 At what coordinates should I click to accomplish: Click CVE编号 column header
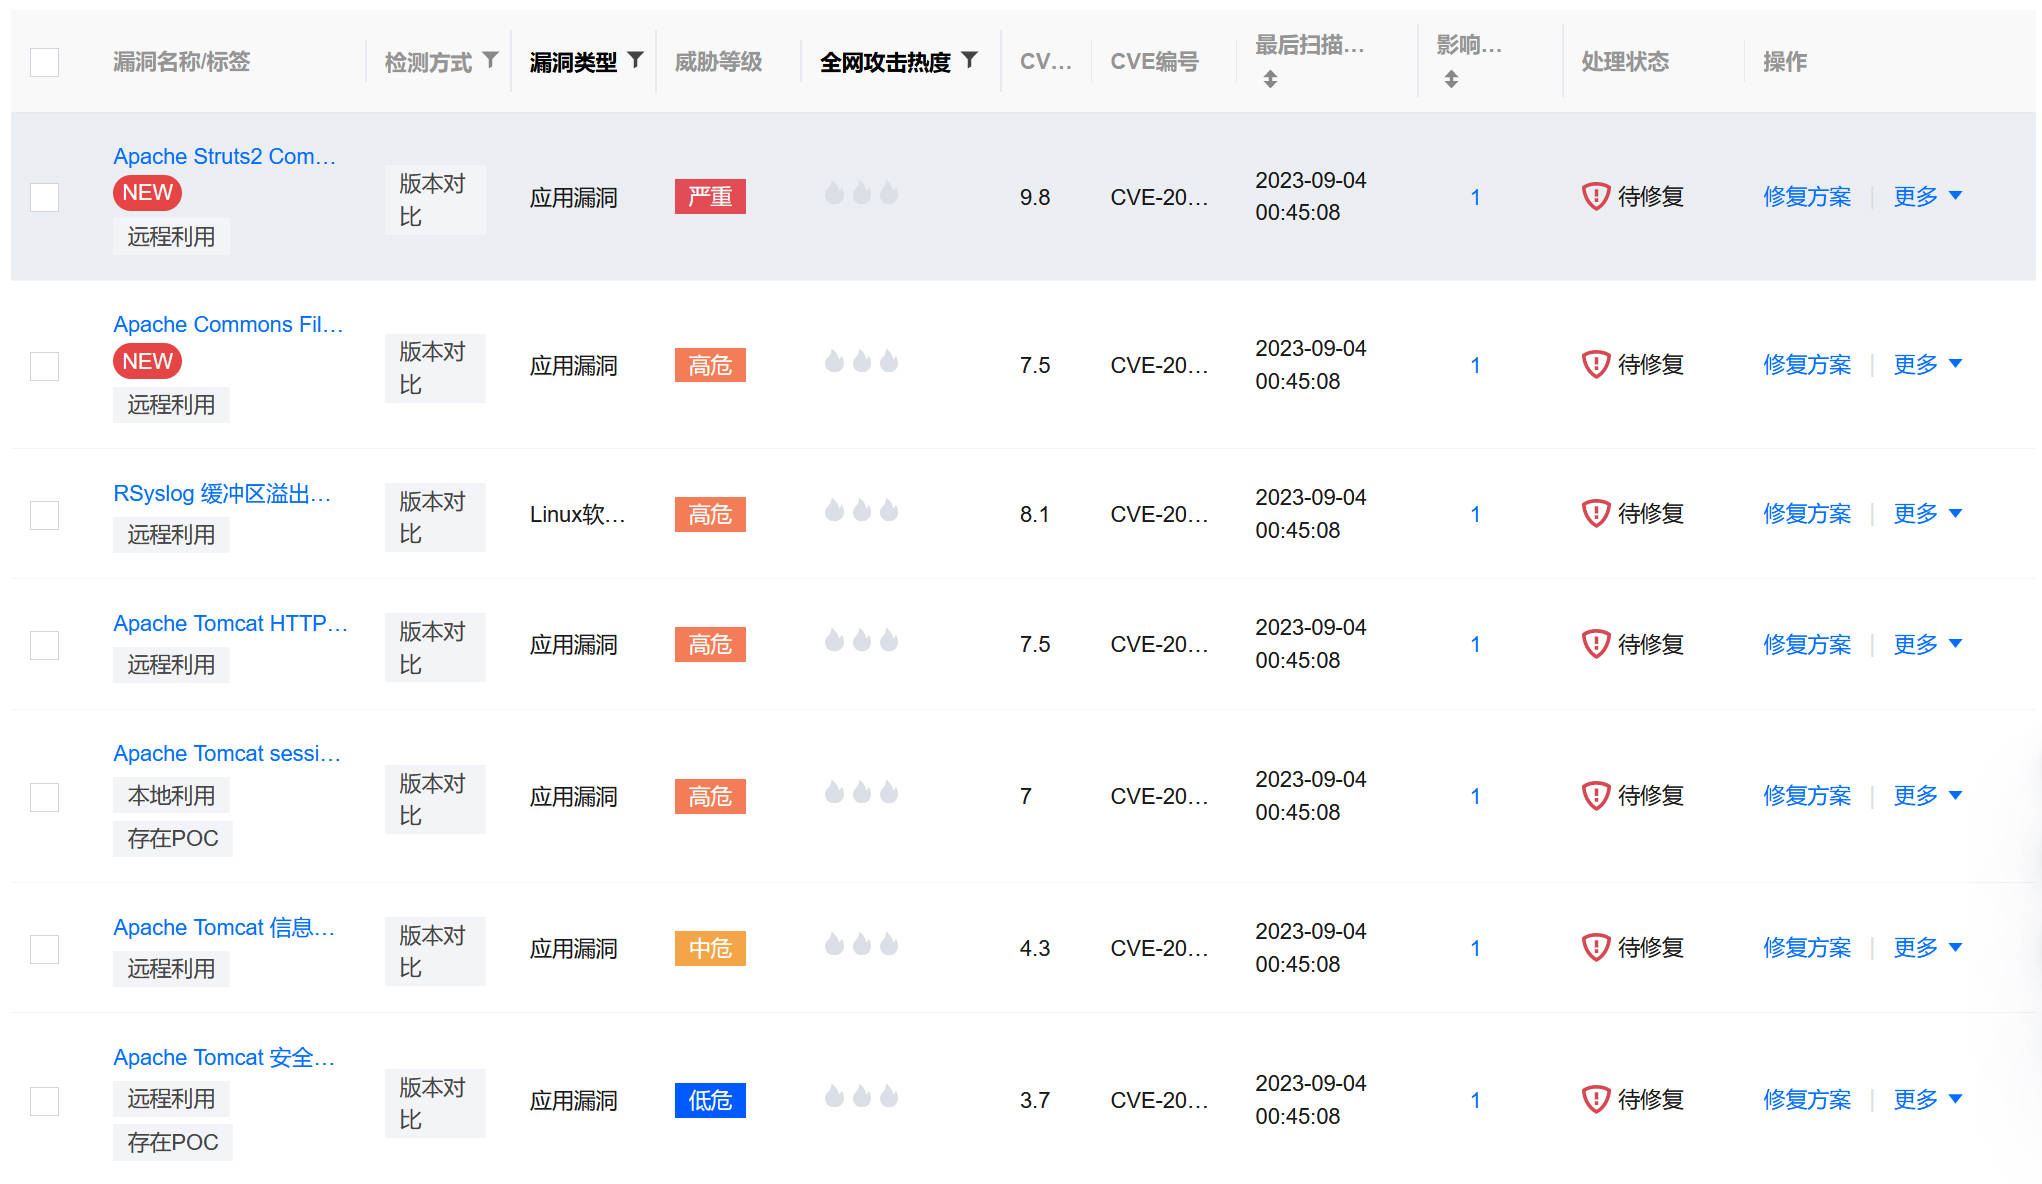point(1154,62)
